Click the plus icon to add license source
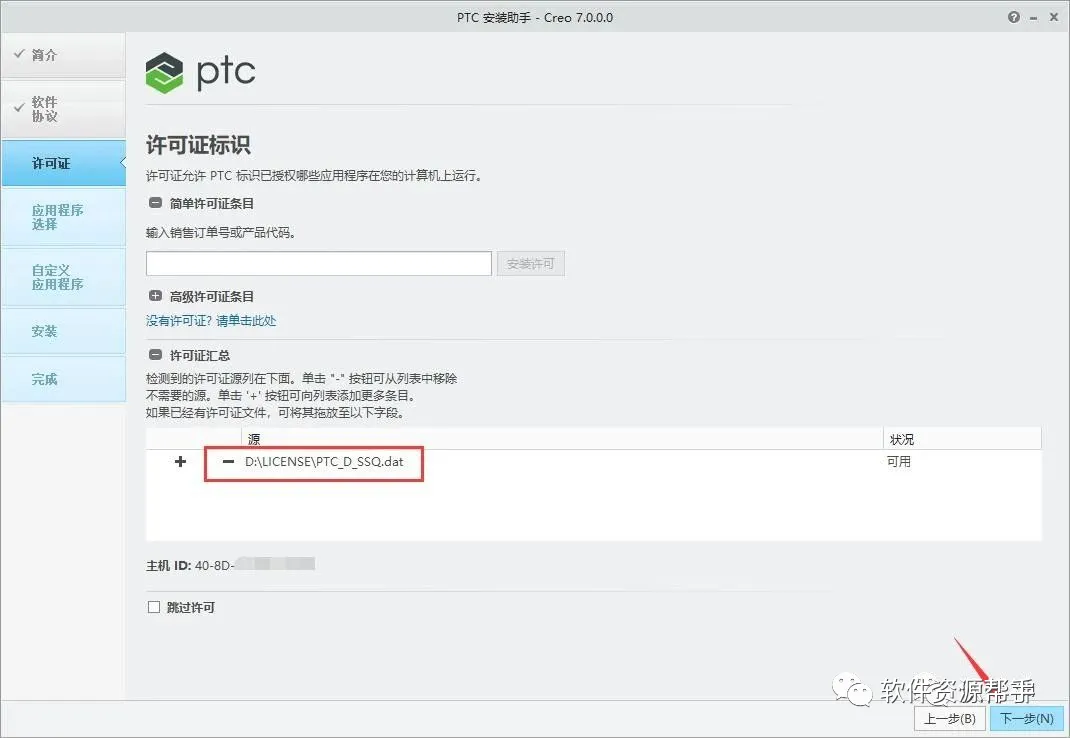1070x738 pixels. tap(180, 462)
